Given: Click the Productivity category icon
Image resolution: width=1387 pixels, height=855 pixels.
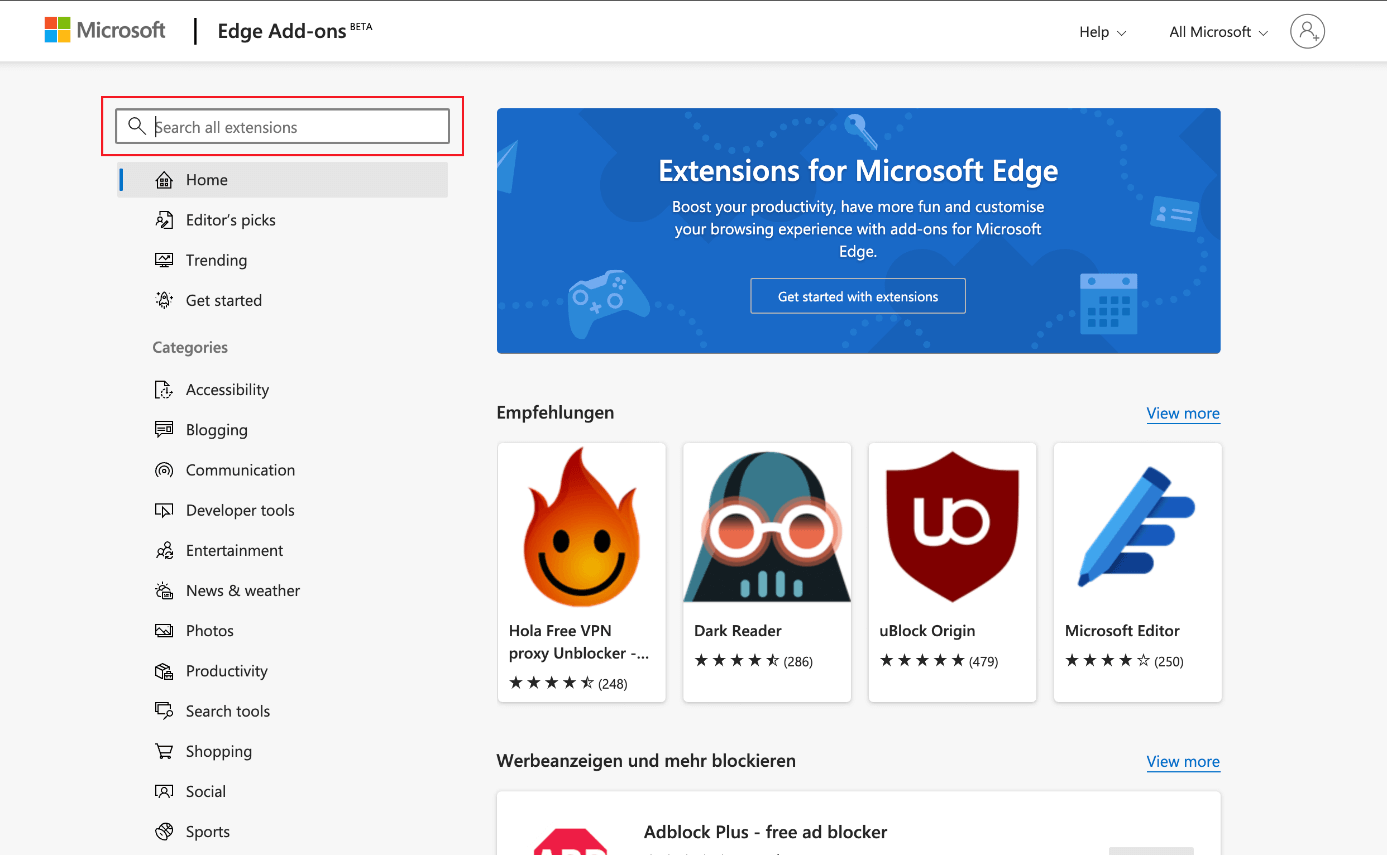Looking at the screenshot, I should tap(164, 671).
